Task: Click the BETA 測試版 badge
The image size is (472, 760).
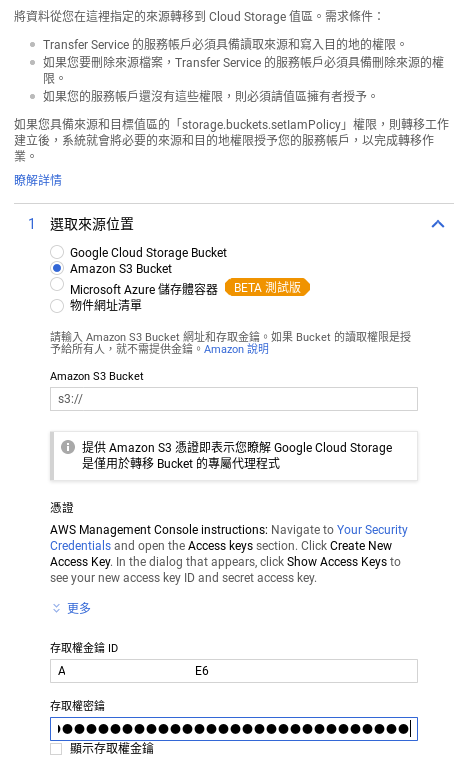Action: coord(267,287)
